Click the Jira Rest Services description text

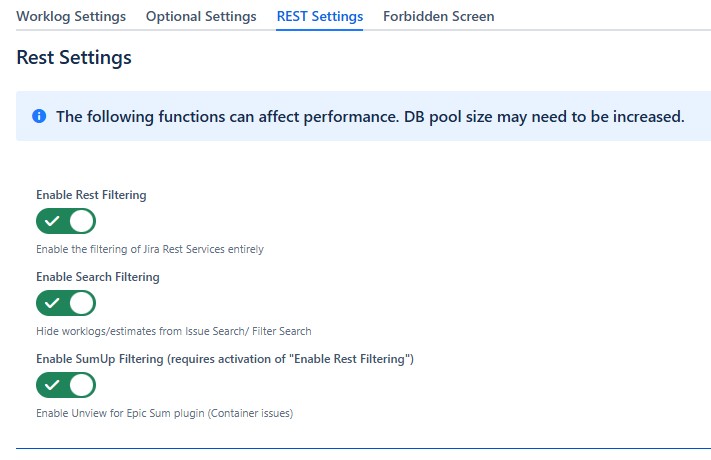point(150,249)
